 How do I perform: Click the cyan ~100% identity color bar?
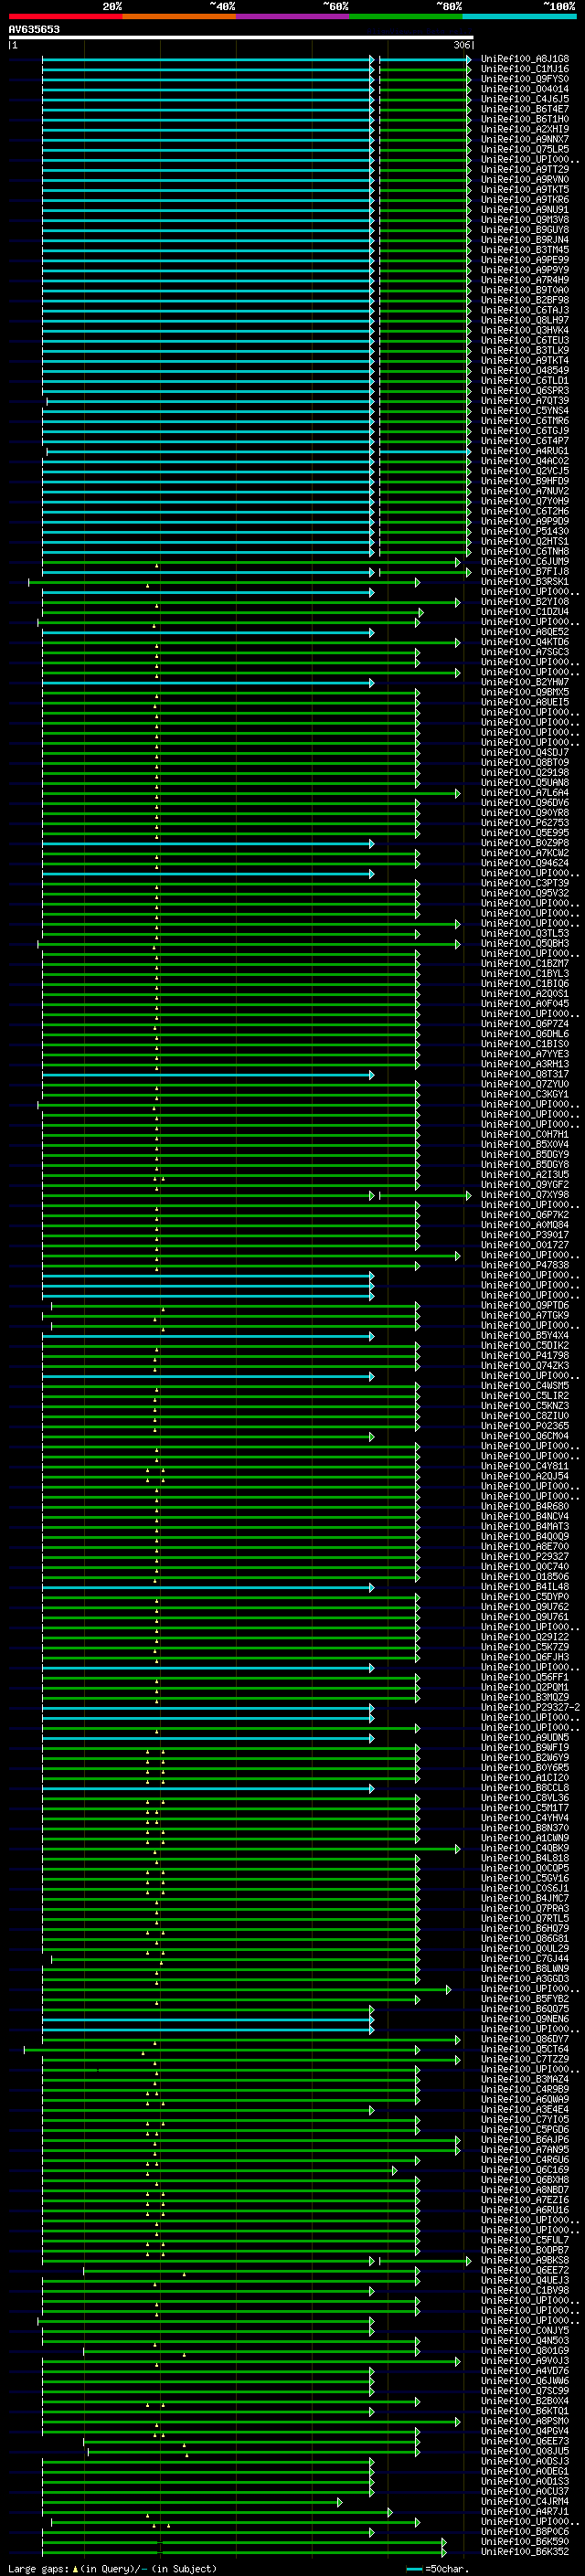tap(519, 16)
